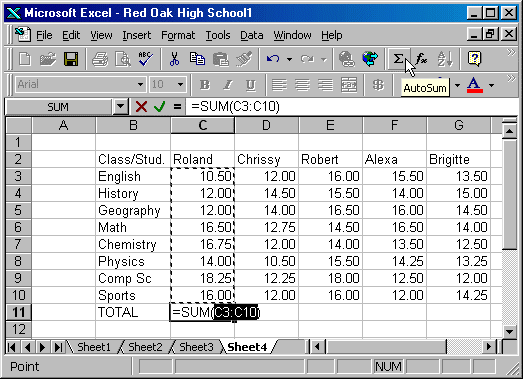523x379 pixels.
Task: Open Print Preview icon
Action: pos(123,59)
